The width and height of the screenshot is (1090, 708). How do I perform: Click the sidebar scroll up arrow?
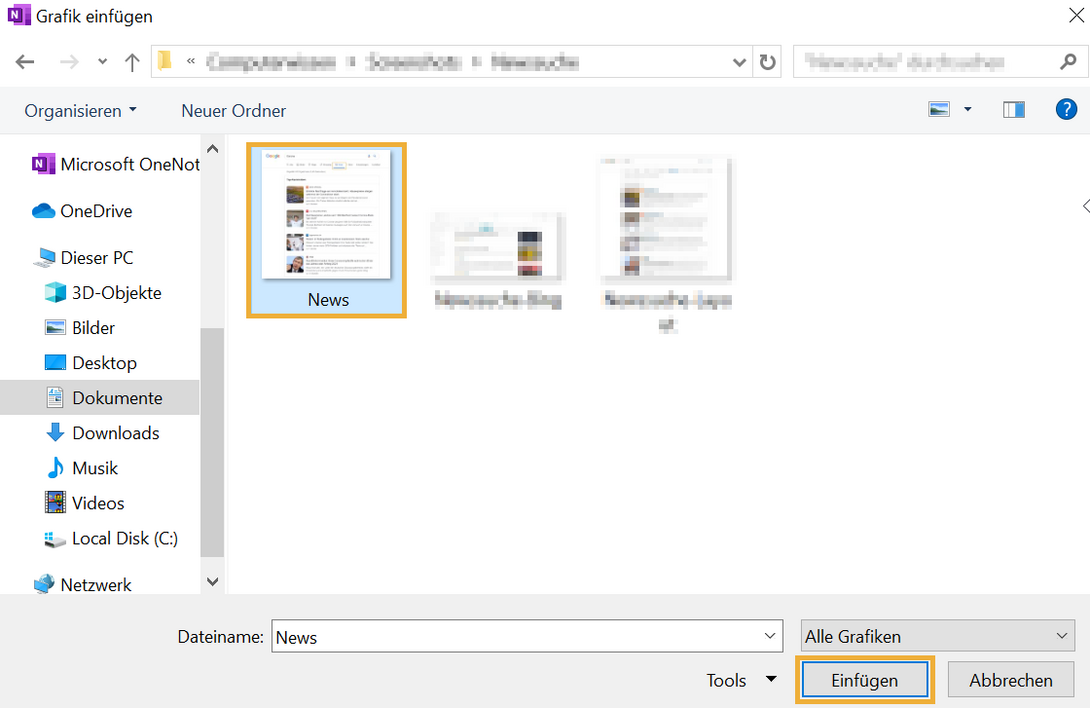213,149
